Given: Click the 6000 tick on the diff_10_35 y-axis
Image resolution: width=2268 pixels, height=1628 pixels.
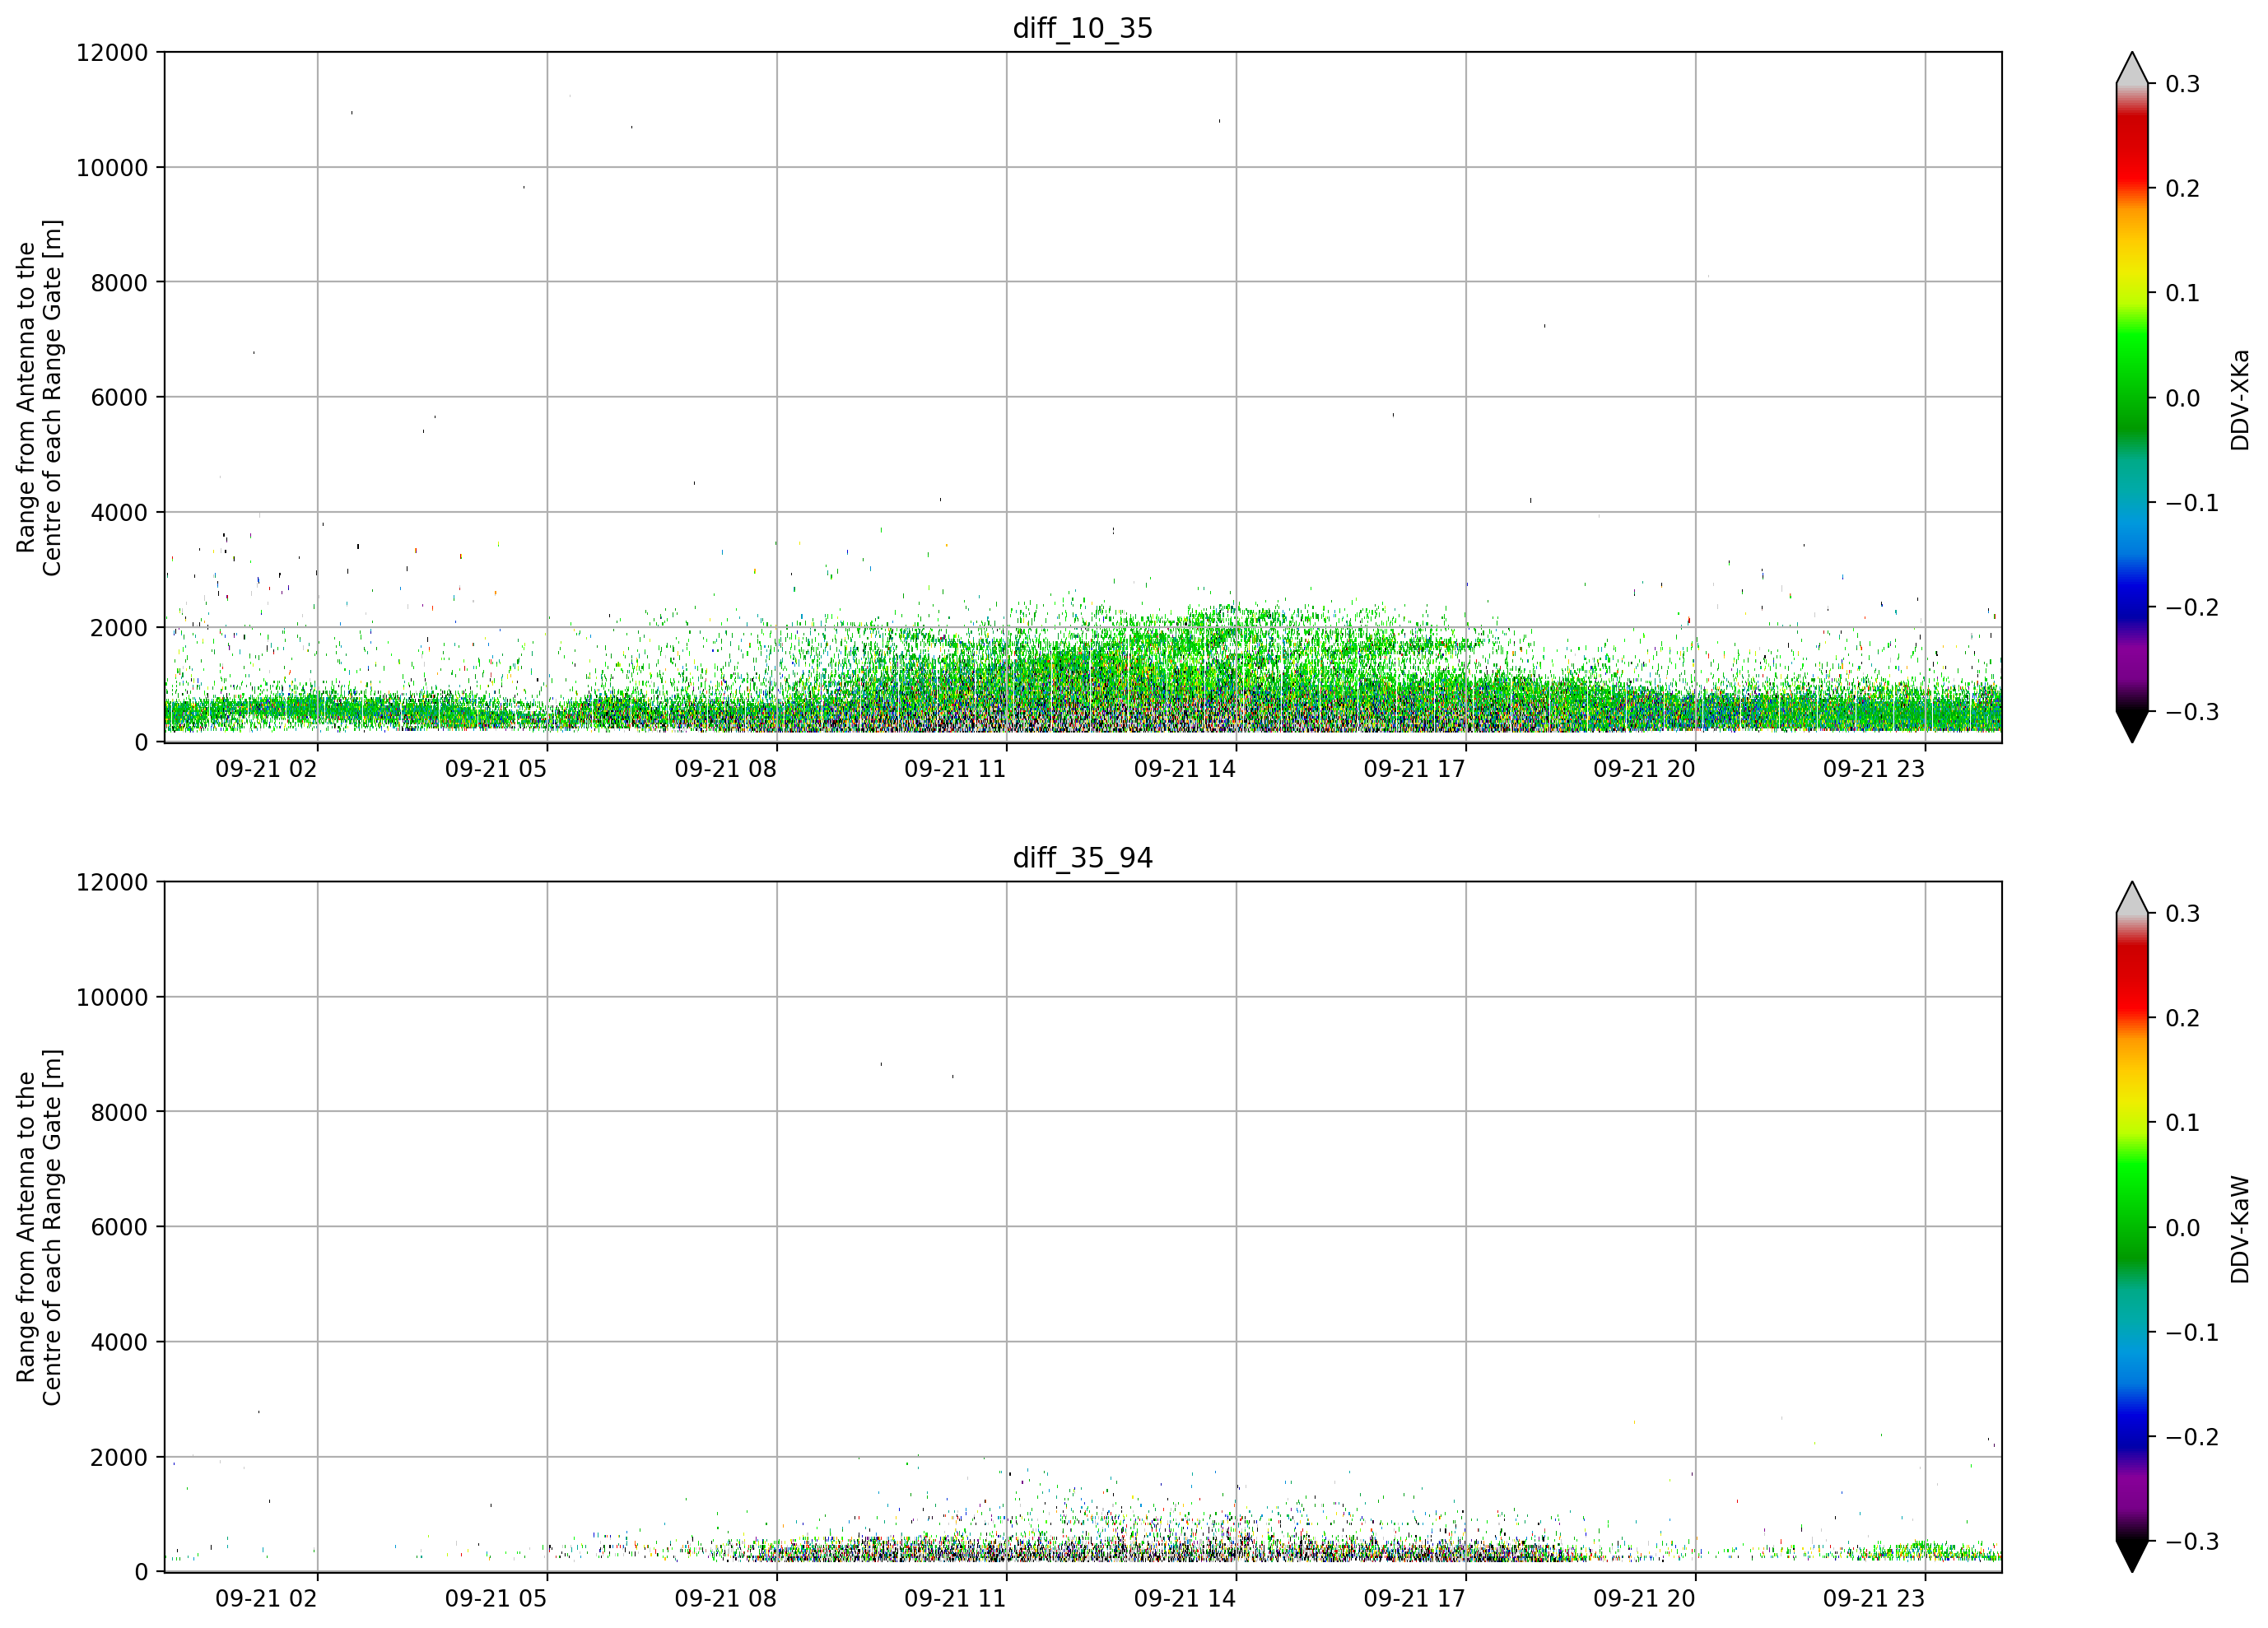Looking at the screenshot, I should (x=119, y=398).
